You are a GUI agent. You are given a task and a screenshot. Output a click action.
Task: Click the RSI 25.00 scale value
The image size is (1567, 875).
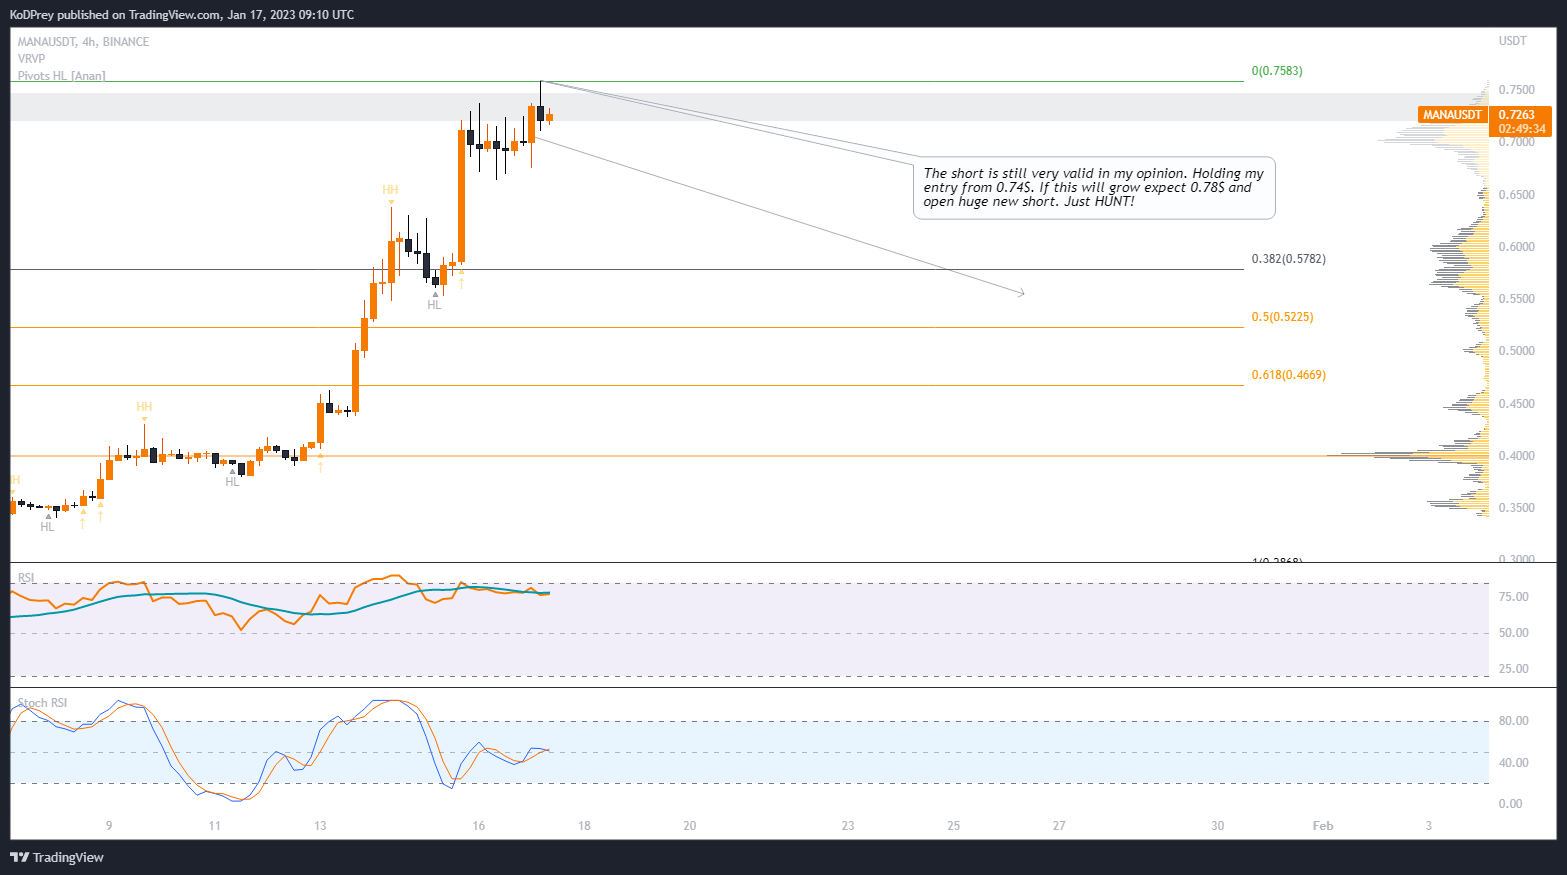(x=1514, y=669)
